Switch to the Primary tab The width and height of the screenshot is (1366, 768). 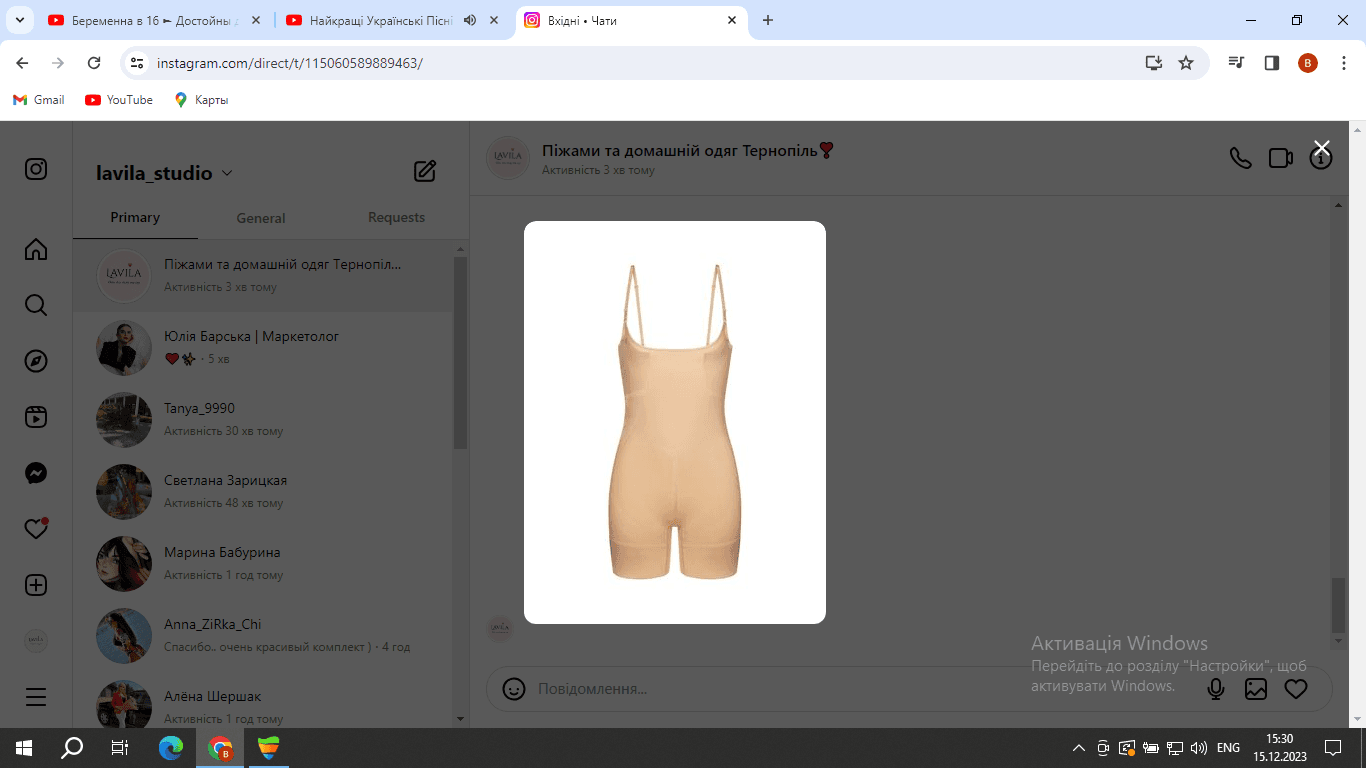(135, 217)
